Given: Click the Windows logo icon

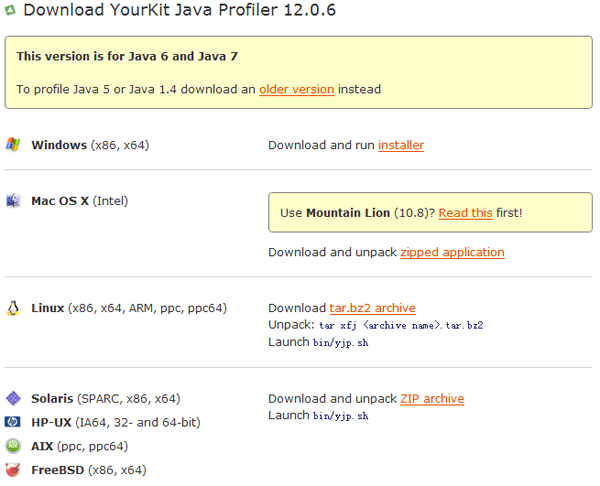Looking at the screenshot, I should coord(13,145).
